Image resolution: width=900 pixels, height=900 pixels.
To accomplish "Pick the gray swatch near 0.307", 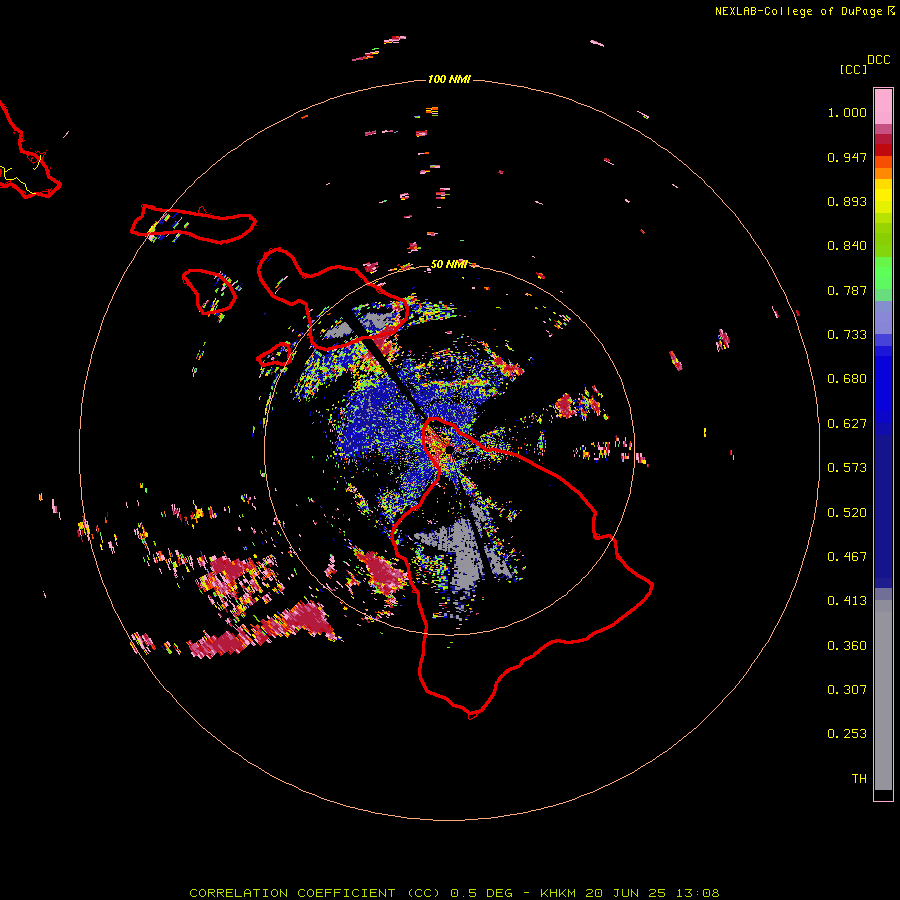I will [883, 695].
